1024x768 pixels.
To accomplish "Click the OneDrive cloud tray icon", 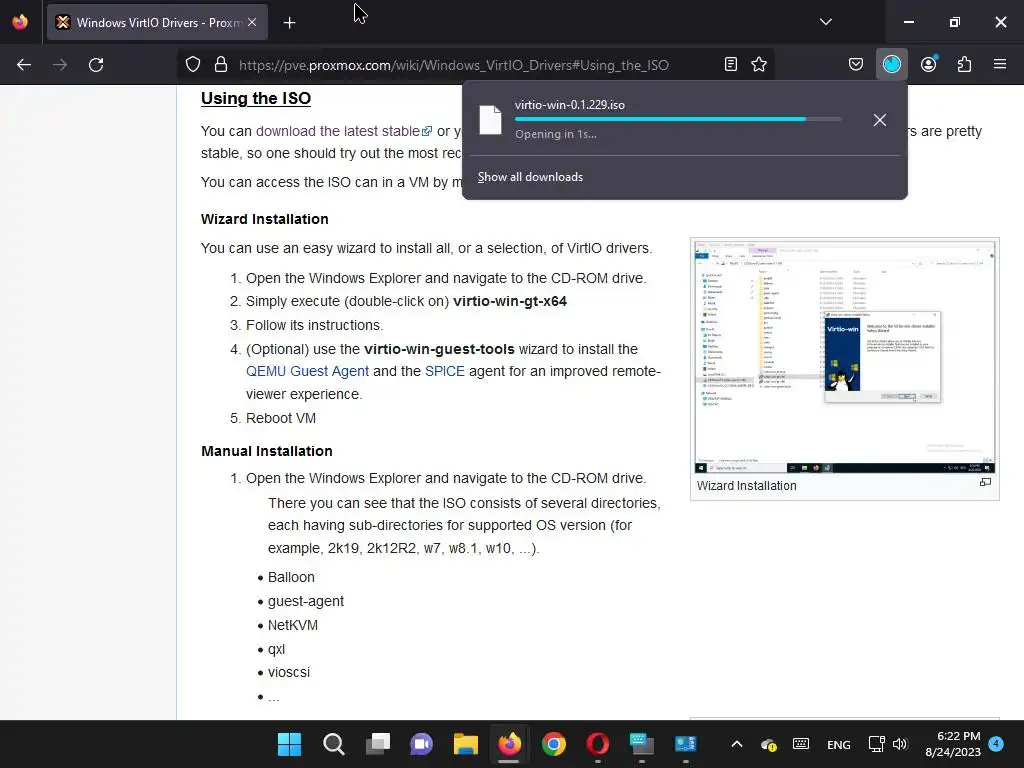I will (x=769, y=744).
